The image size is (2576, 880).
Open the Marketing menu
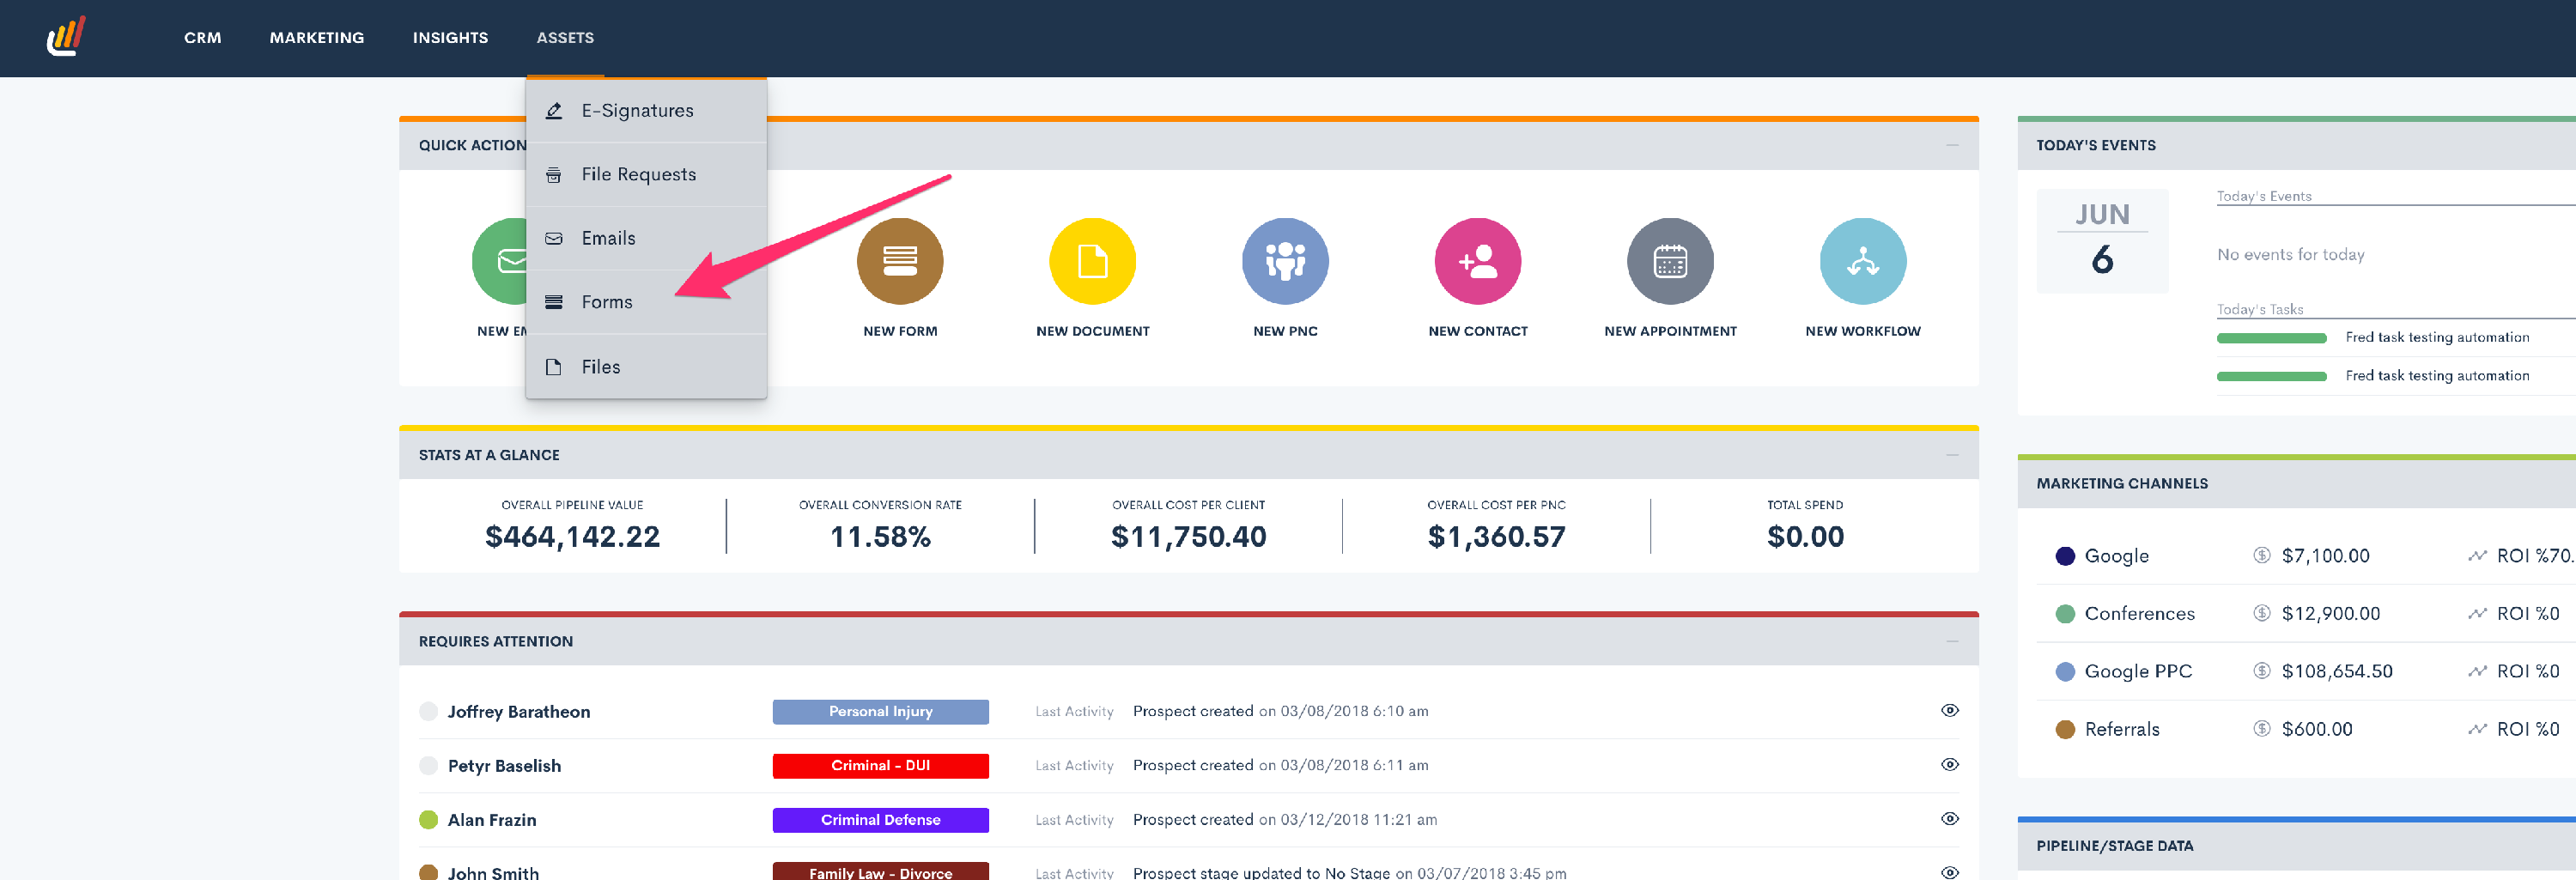click(x=316, y=38)
